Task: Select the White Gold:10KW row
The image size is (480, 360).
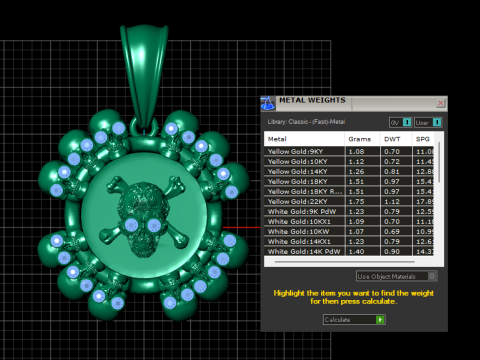Action: point(349,231)
